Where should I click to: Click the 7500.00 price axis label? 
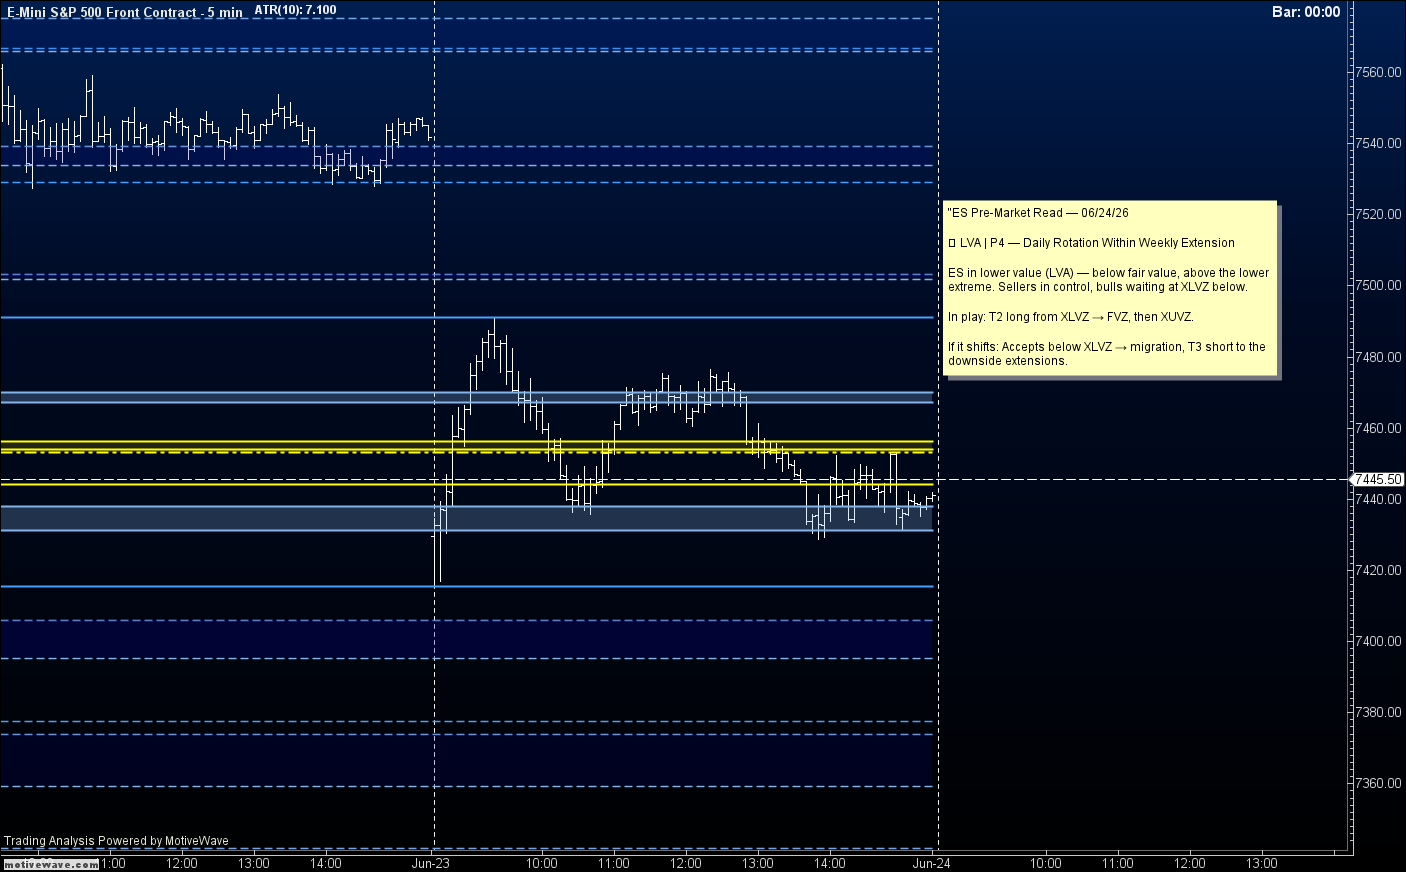[1378, 286]
